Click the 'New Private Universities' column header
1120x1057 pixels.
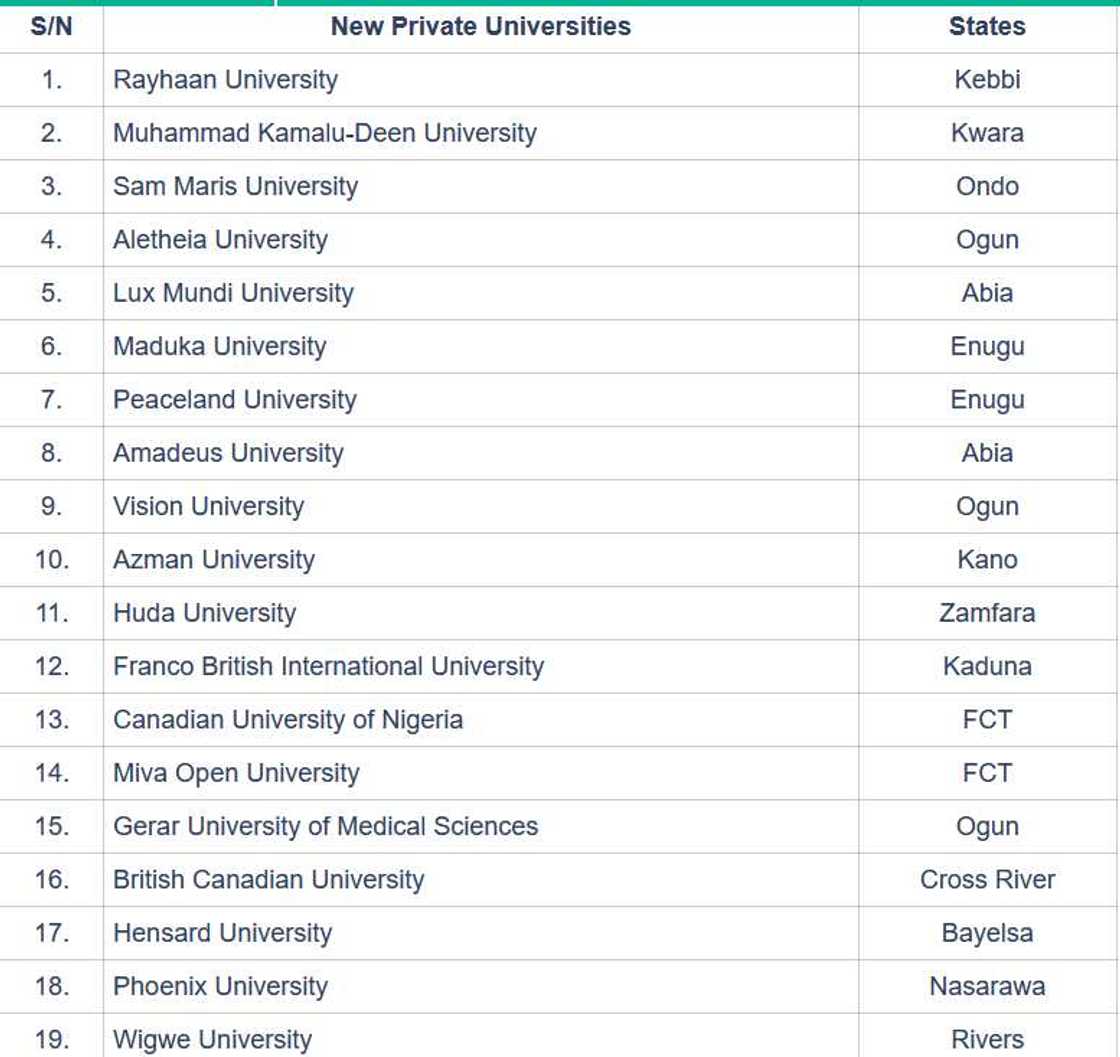point(480,27)
